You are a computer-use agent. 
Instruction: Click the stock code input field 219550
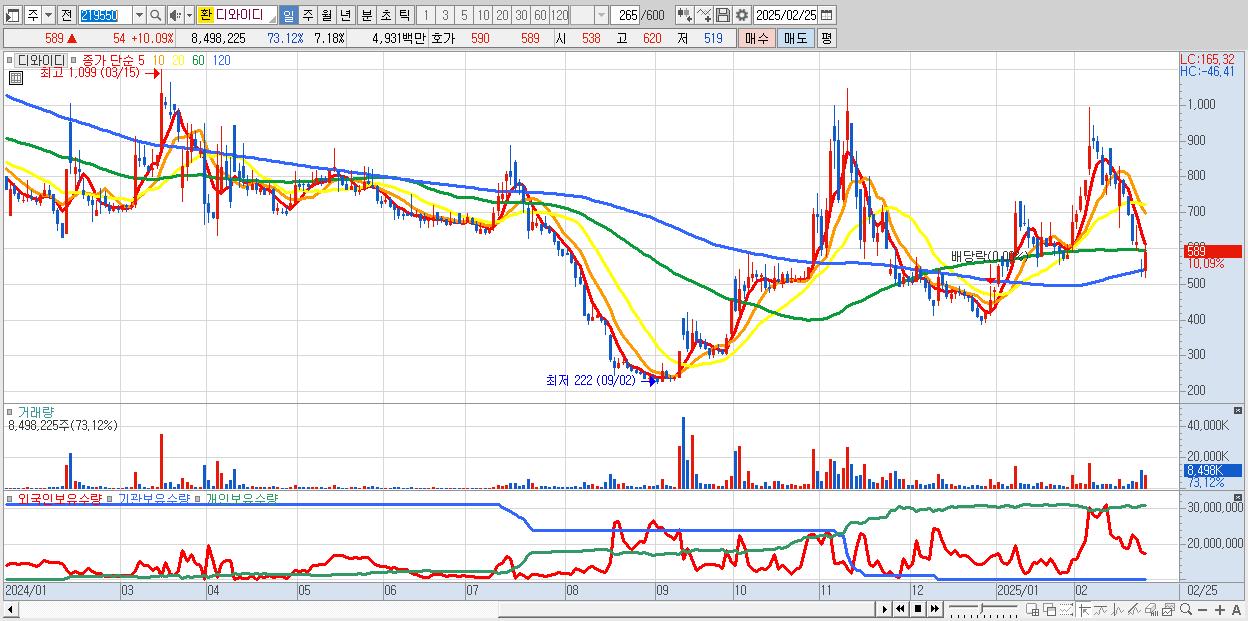105,15
